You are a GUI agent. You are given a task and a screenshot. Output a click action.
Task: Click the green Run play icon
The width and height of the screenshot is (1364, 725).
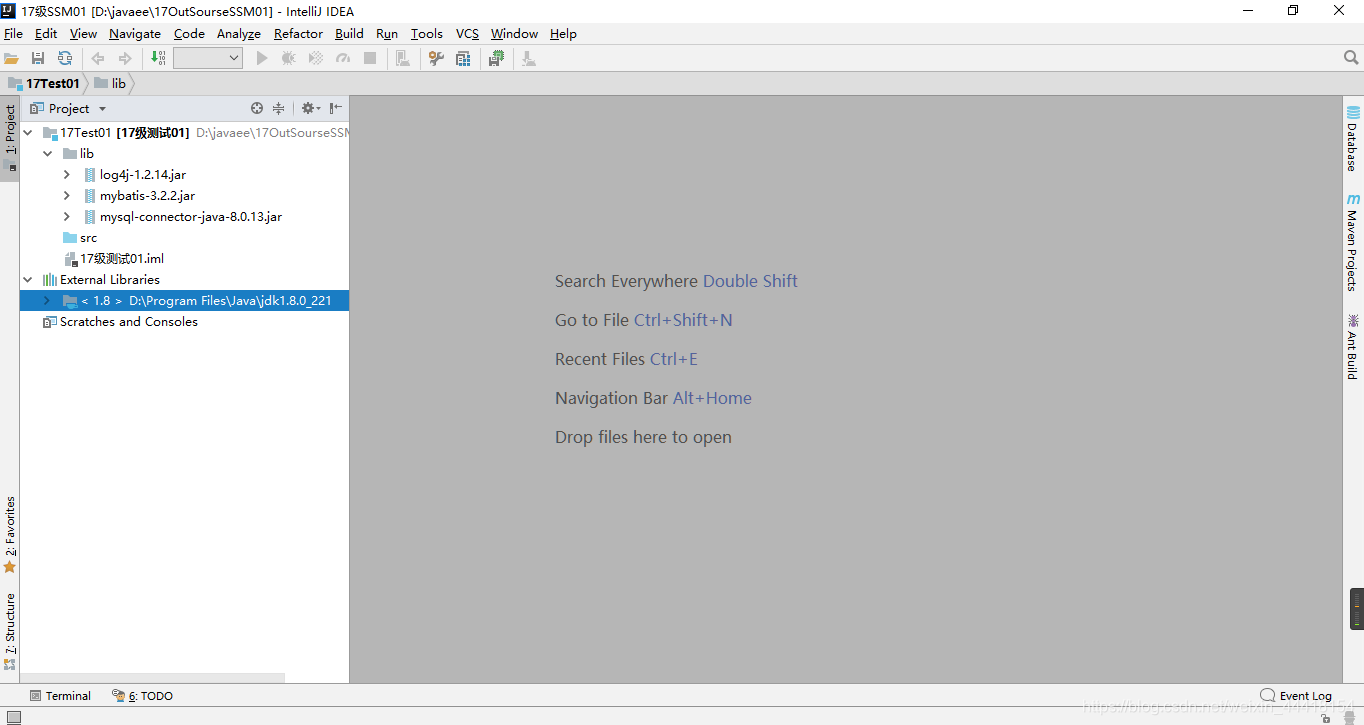262,59
